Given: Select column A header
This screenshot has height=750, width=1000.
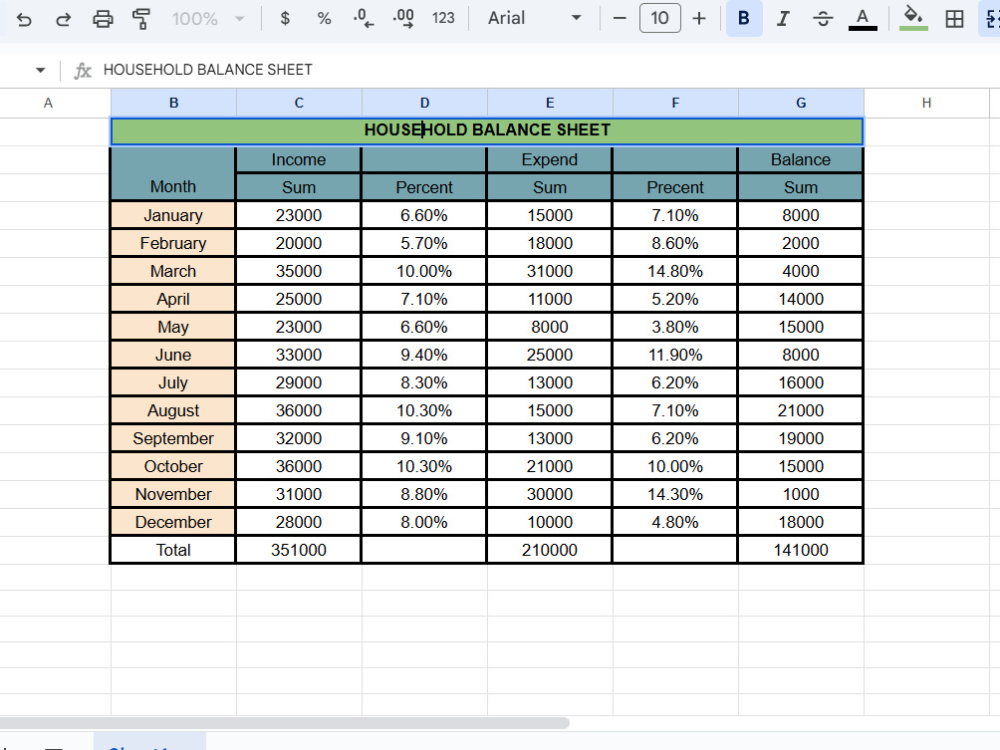Looking at the screenshot, I should click(x=48, y=103).
